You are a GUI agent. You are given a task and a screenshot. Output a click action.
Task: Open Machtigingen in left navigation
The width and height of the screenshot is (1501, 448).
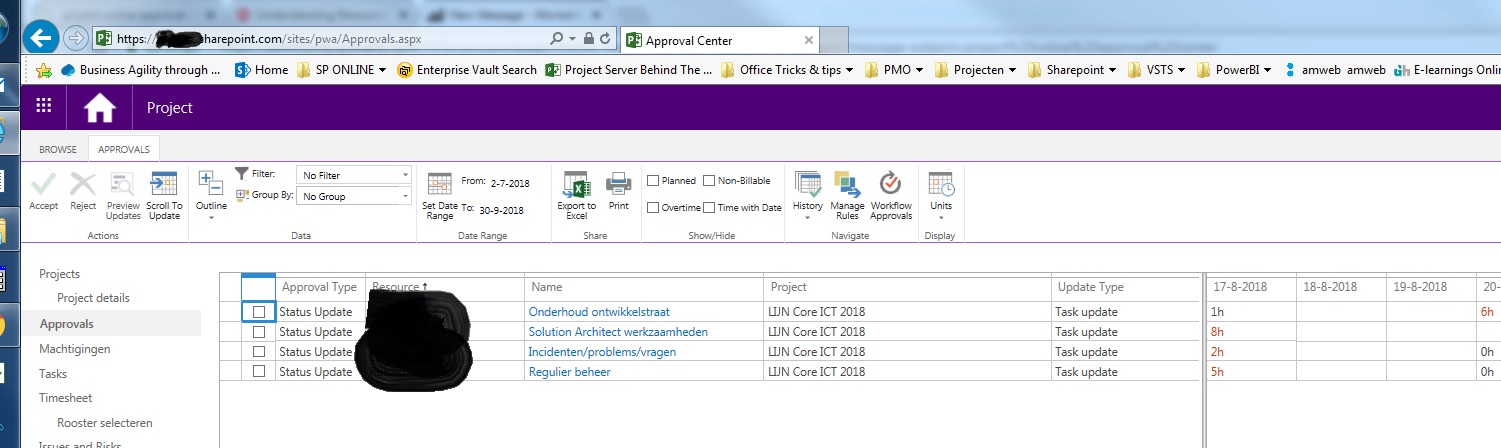74,349
